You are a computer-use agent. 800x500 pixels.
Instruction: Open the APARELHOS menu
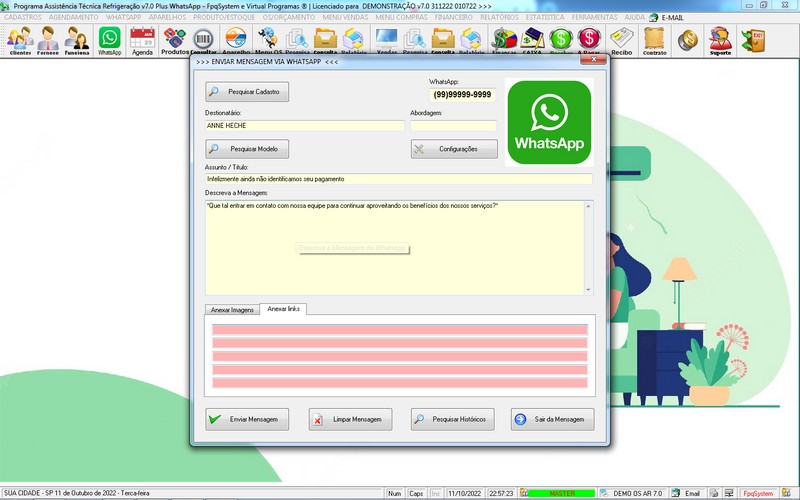167,17
